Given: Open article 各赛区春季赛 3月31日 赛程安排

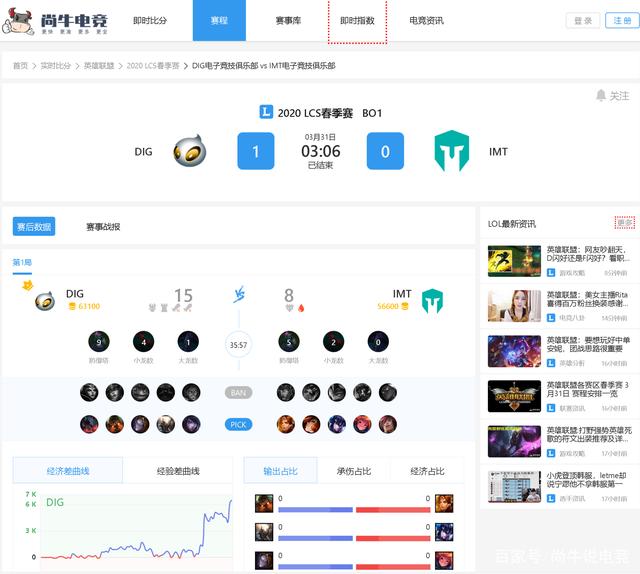Looking at the screenshot, I should pos(588,389).
